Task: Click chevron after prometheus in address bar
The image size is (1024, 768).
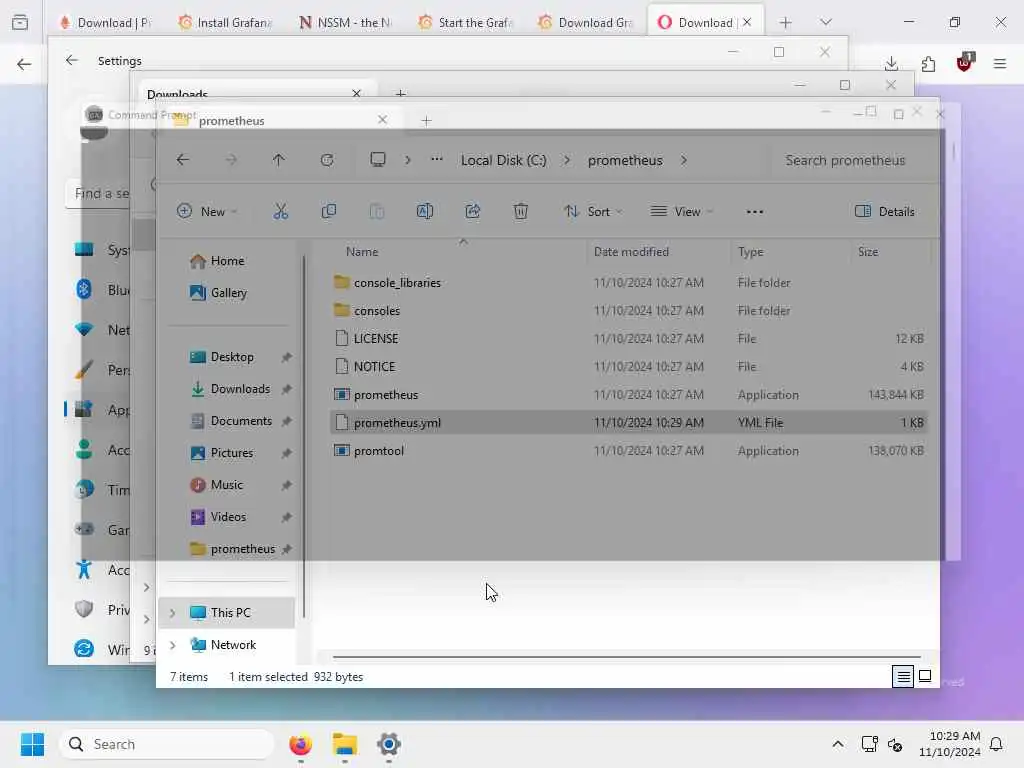Action: pyautogui.click(x=684, y=160)
